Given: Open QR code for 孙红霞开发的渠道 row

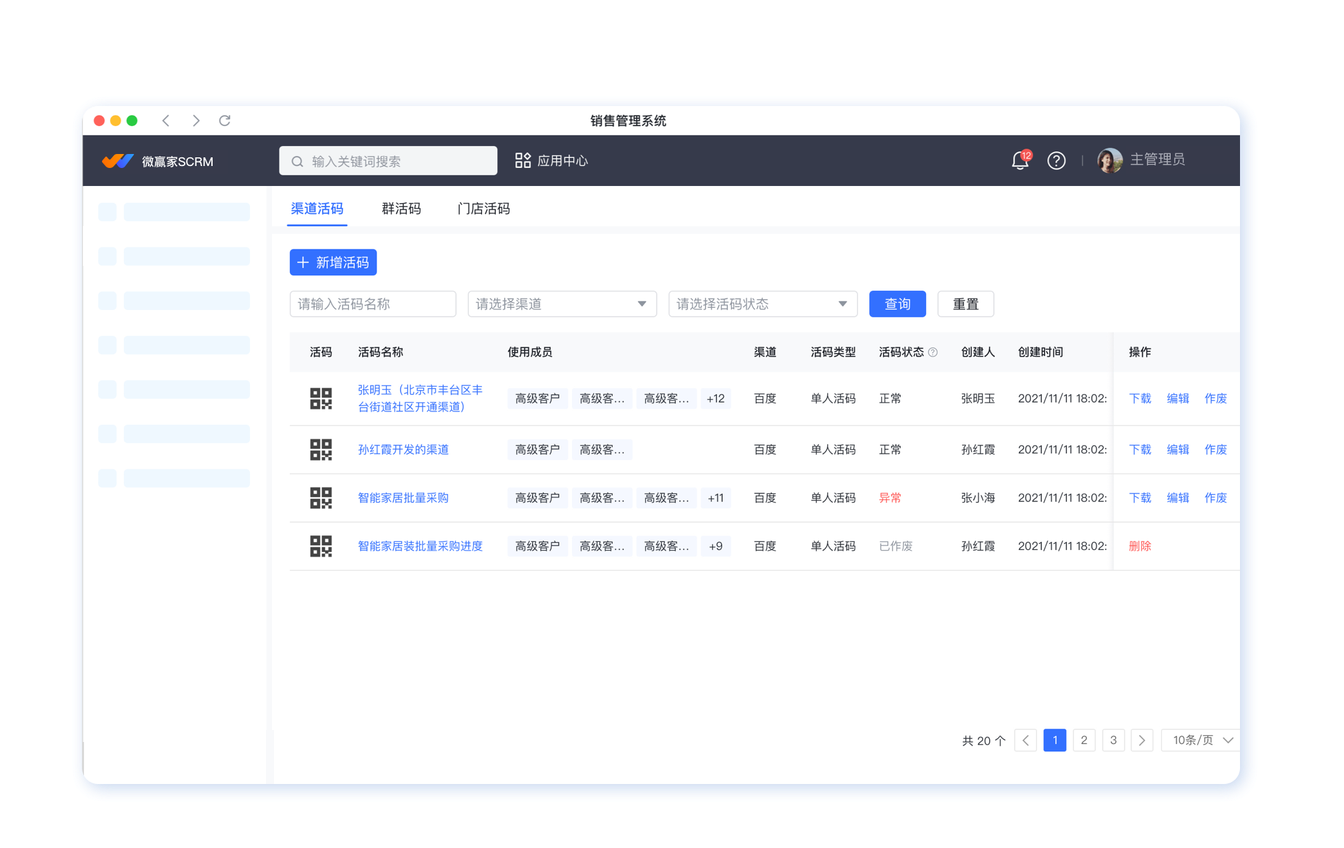Looking at the screenshot, I should [321, 450].
